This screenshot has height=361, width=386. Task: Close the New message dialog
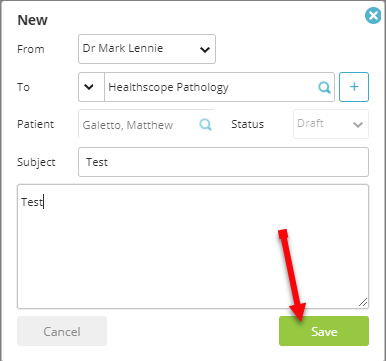click(x=373, y=16)
